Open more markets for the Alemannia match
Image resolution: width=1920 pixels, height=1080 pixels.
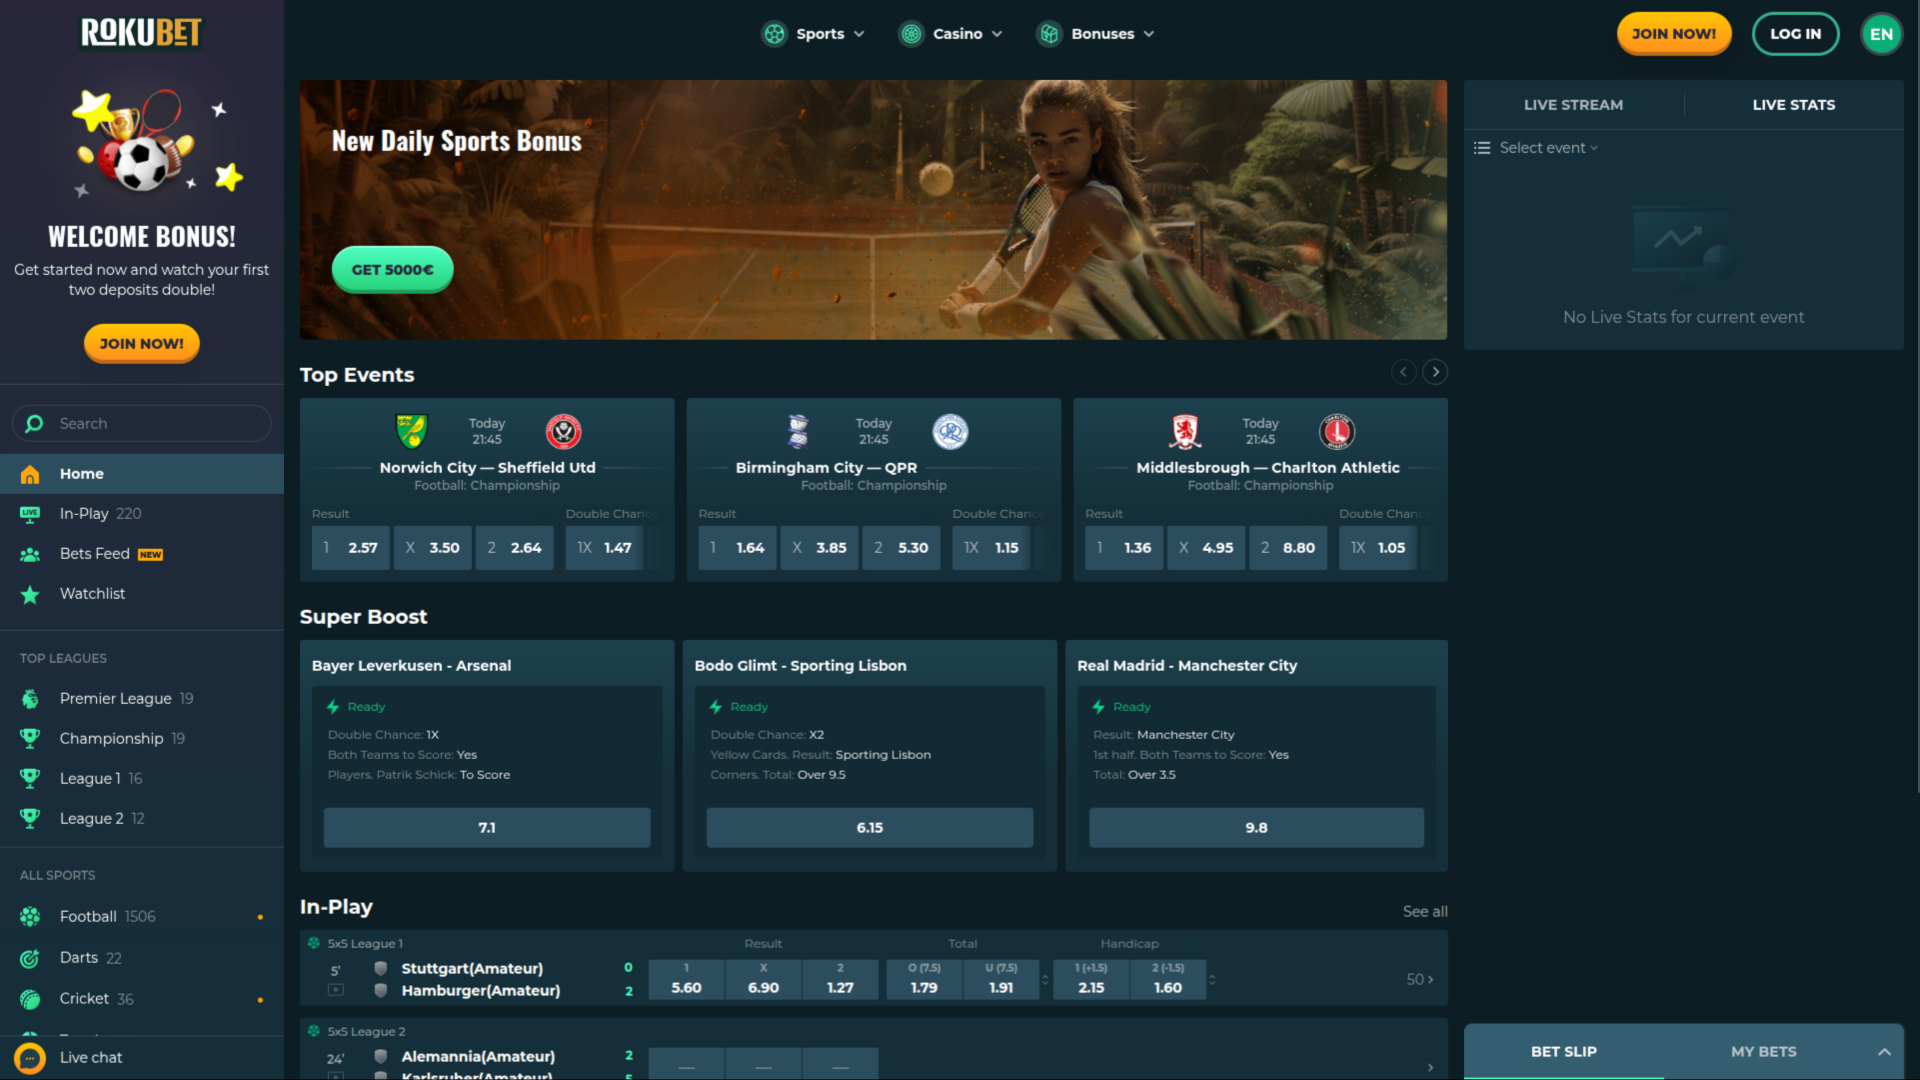coord(1430,1067)
